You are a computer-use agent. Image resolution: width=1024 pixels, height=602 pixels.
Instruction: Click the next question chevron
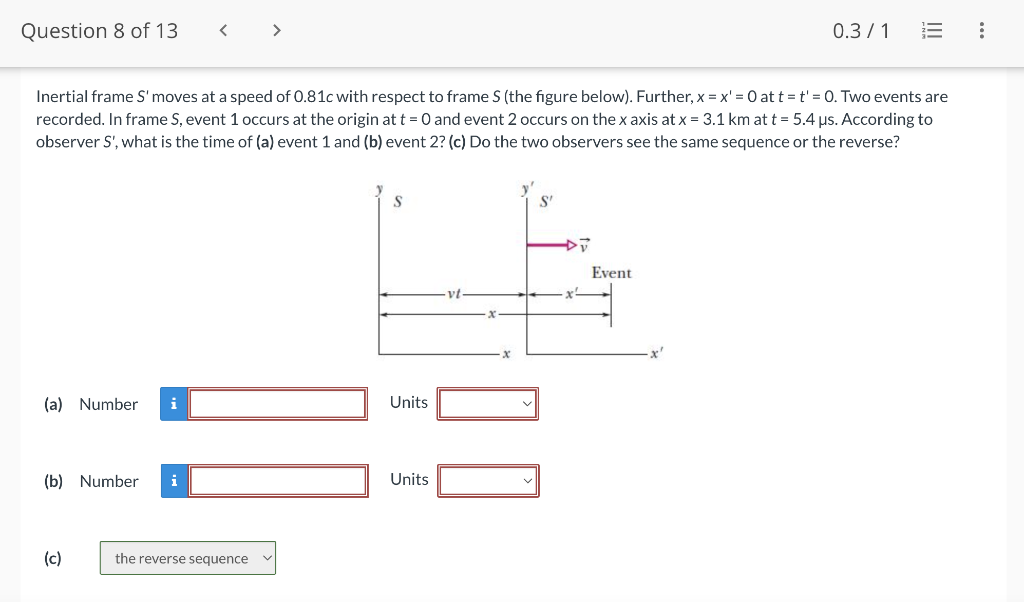coord(277,30)
